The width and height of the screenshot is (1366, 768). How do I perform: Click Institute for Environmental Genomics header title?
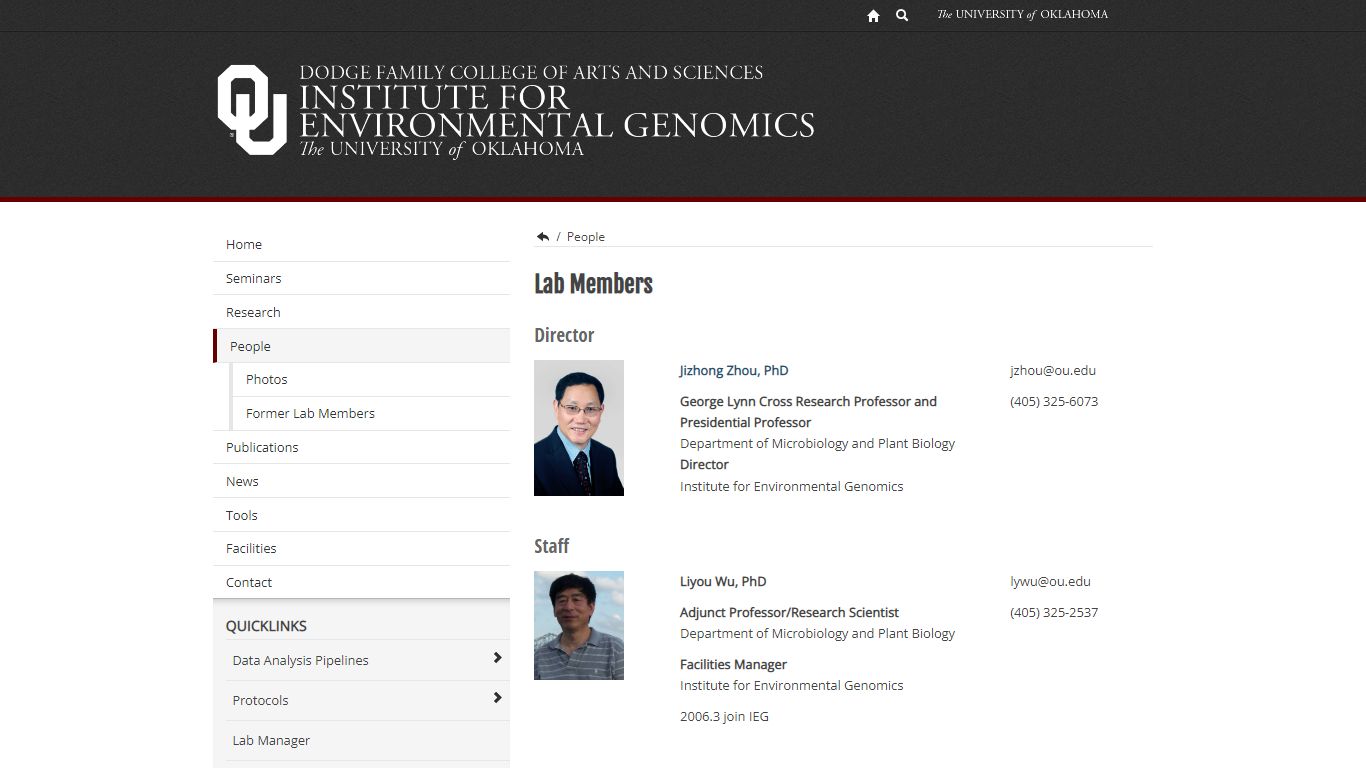tap(557, 111)
